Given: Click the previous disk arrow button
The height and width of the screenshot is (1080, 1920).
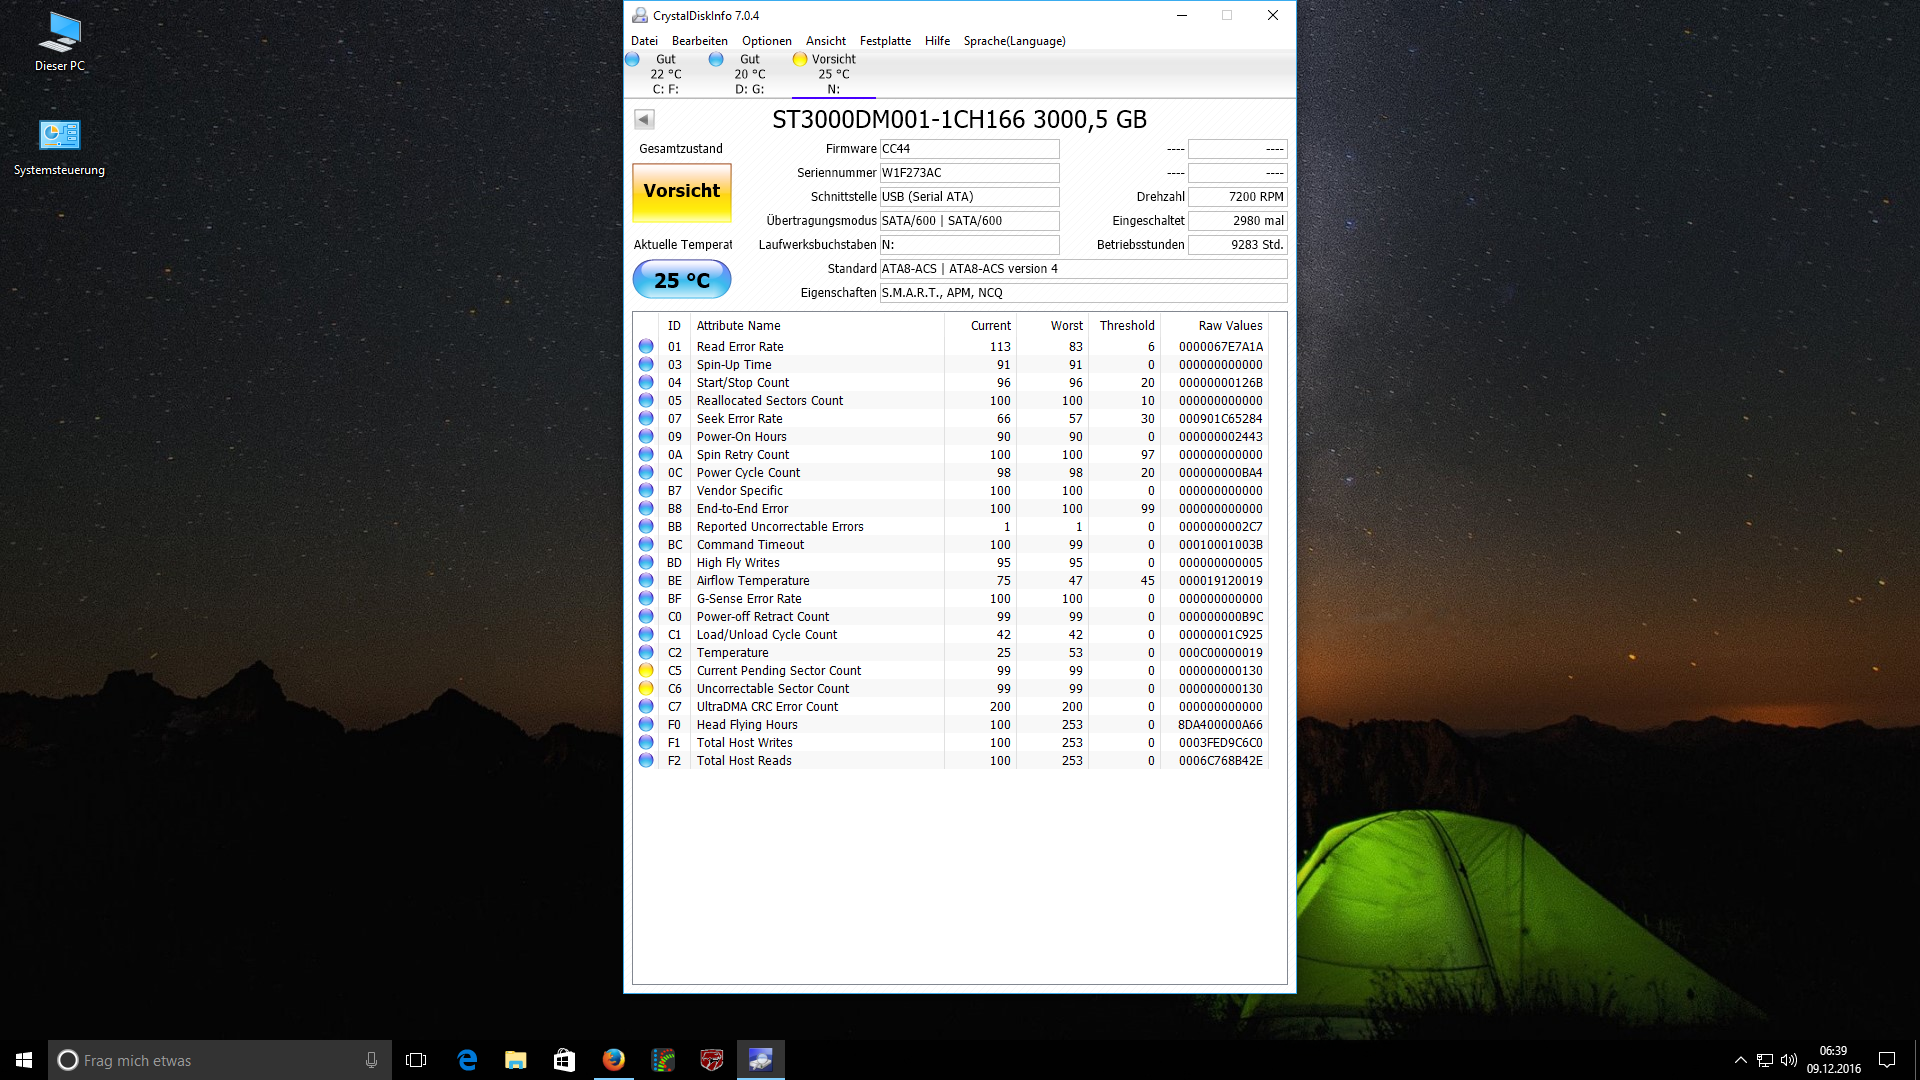Looking at the screenshot, I should pos(644,120).
